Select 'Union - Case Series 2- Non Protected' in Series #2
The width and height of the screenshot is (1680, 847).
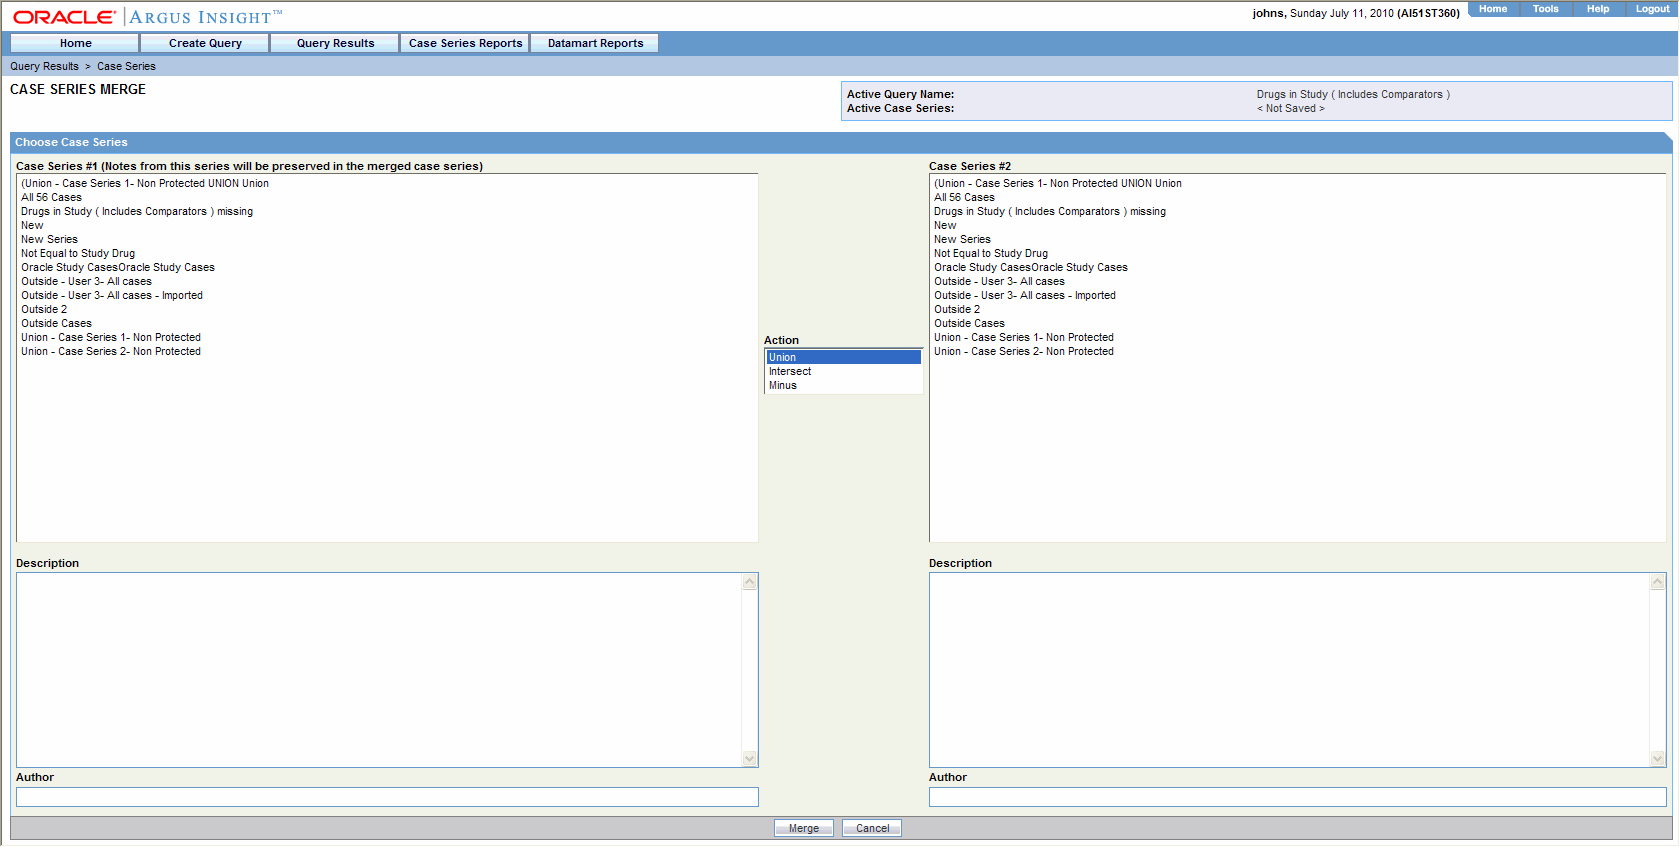click(x=1297, y=351)
